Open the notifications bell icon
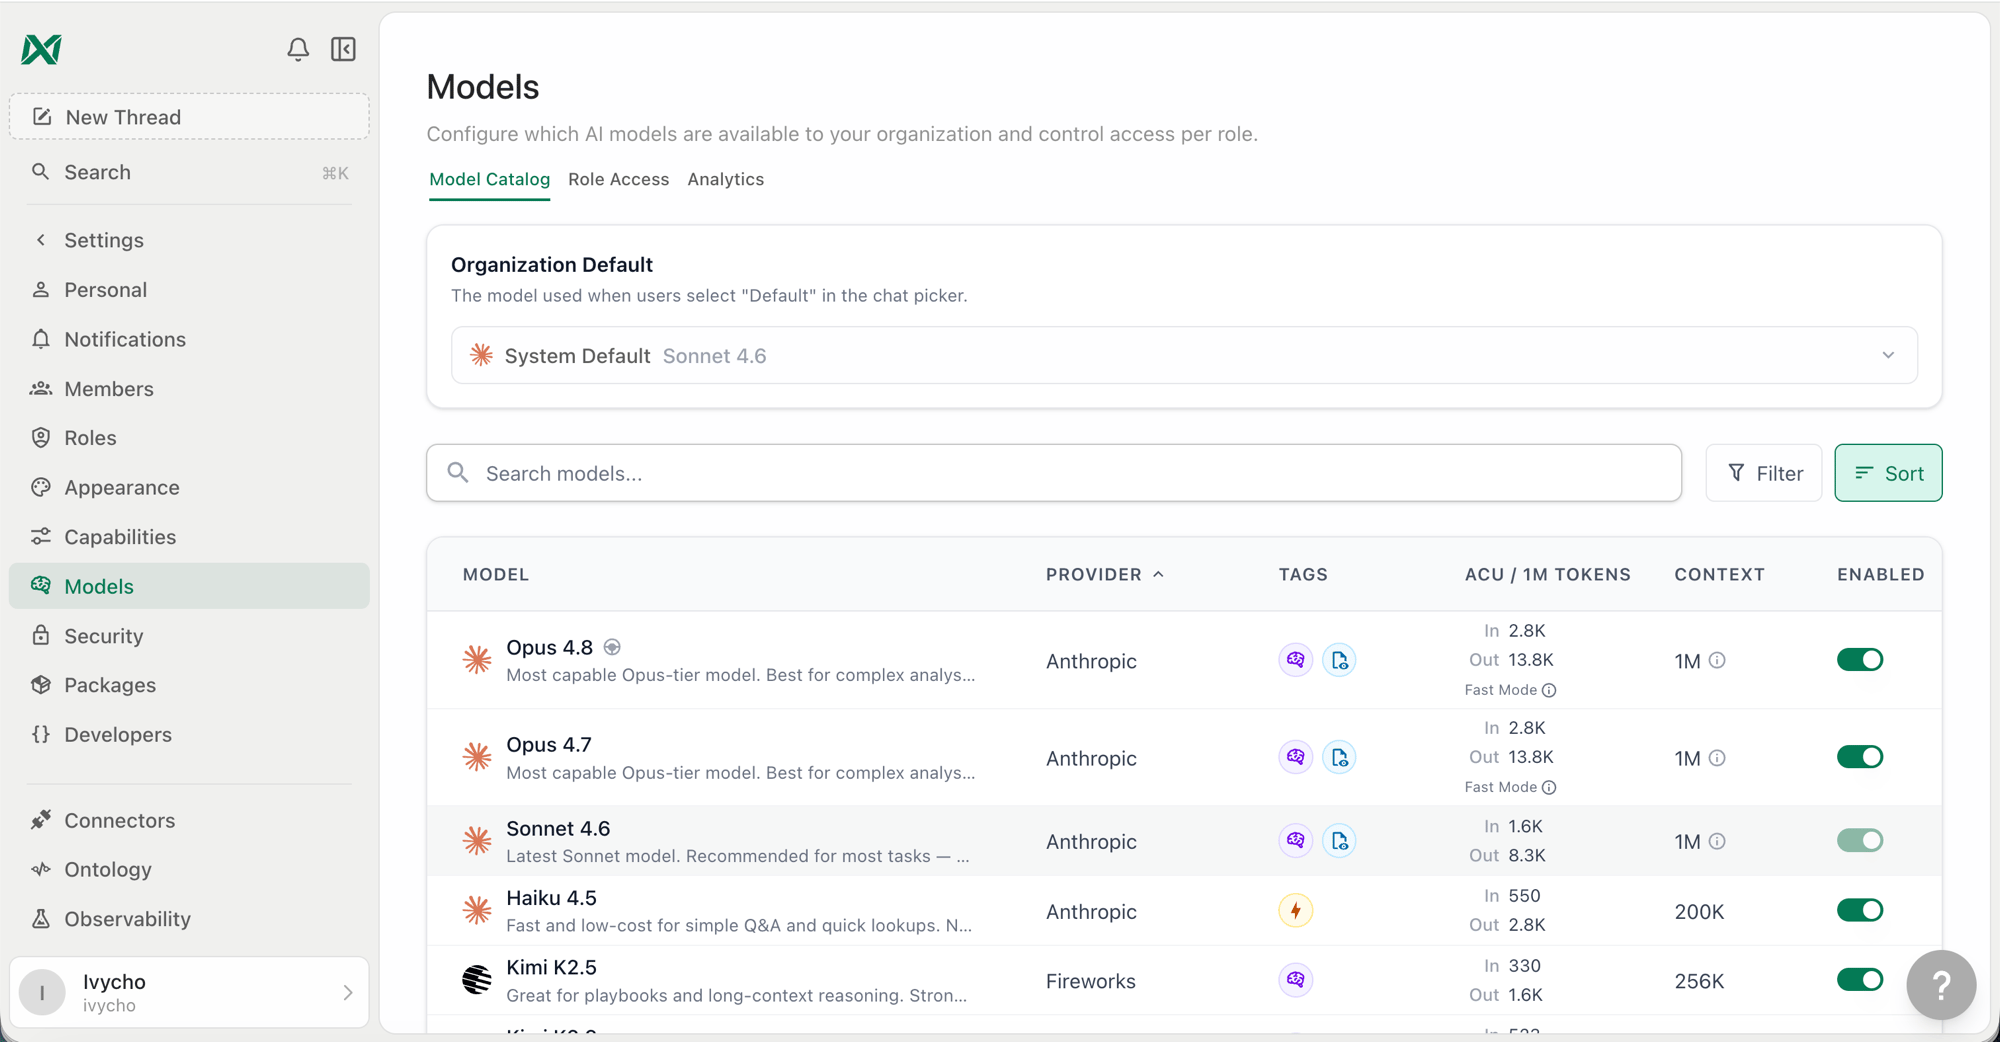The image size is (2000, 1042). click(298, 49)
